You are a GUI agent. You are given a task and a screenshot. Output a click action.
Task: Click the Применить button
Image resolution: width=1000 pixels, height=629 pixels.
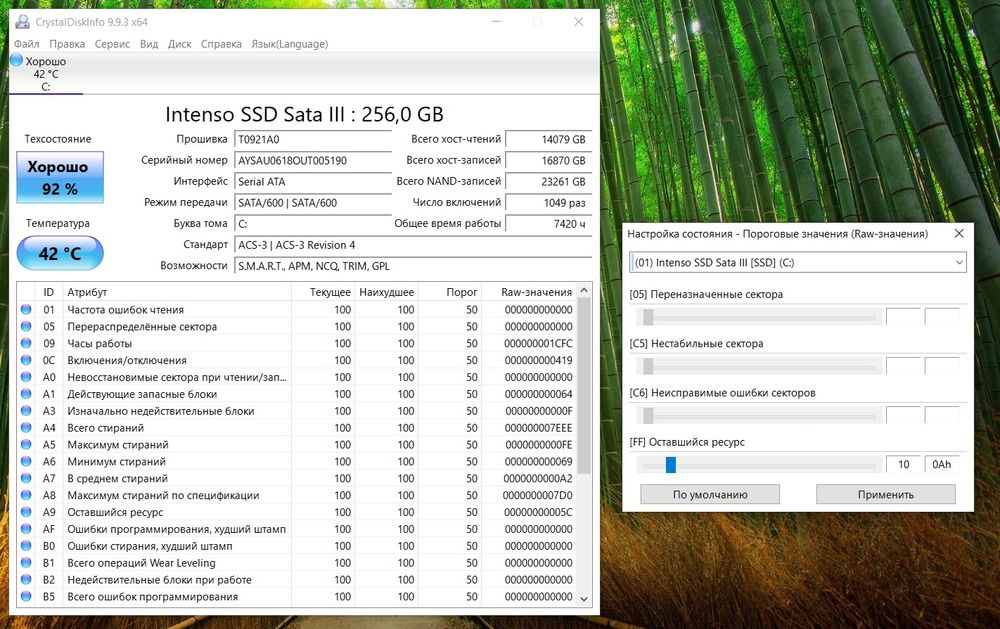pos(886,494)
